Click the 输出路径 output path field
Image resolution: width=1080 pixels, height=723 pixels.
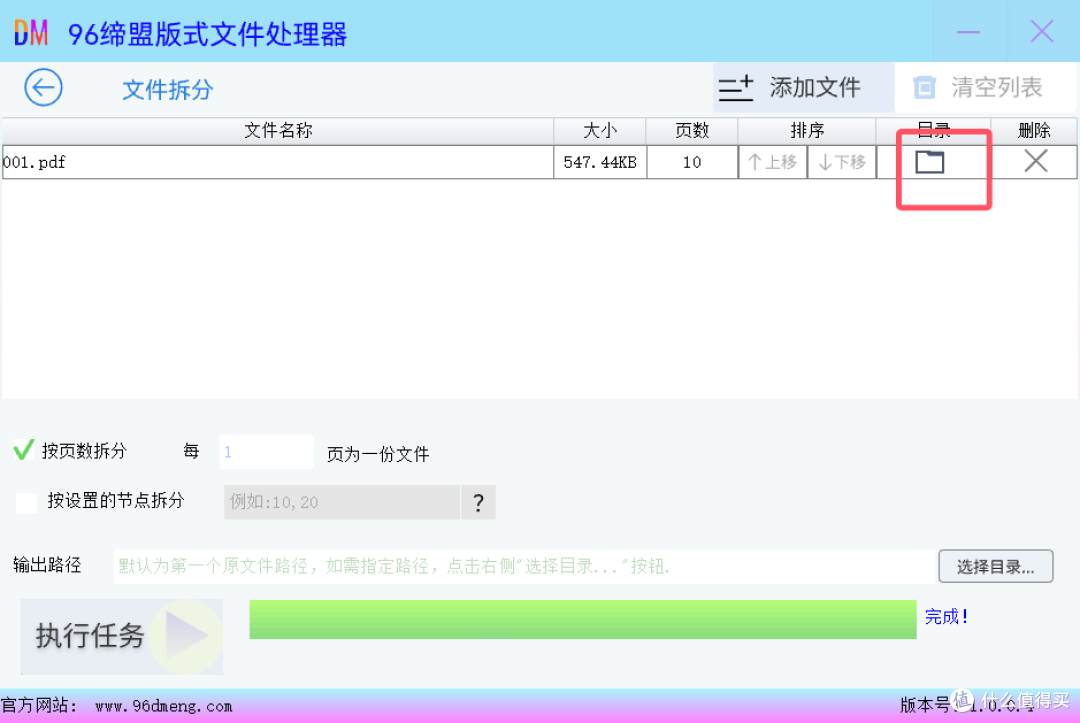(x=523, y=566)
